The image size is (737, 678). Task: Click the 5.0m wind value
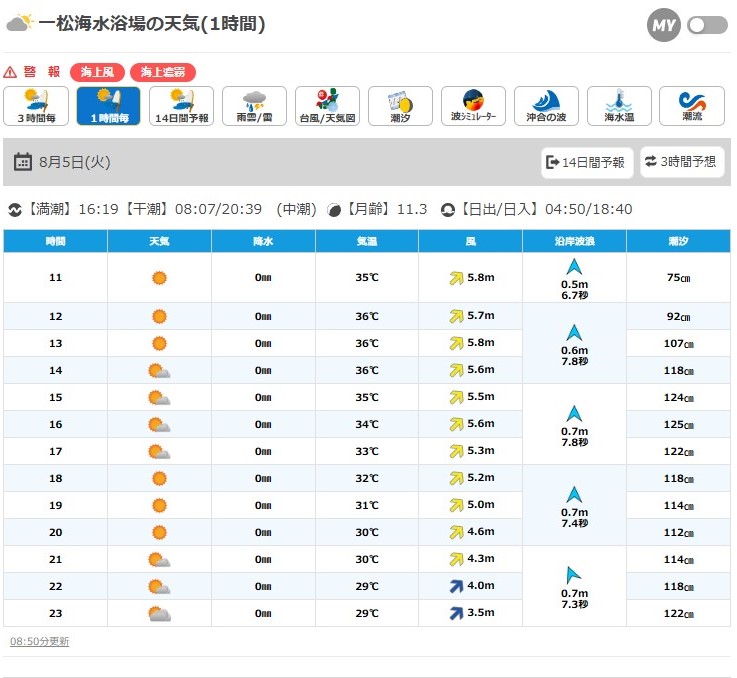pos(481,505)
